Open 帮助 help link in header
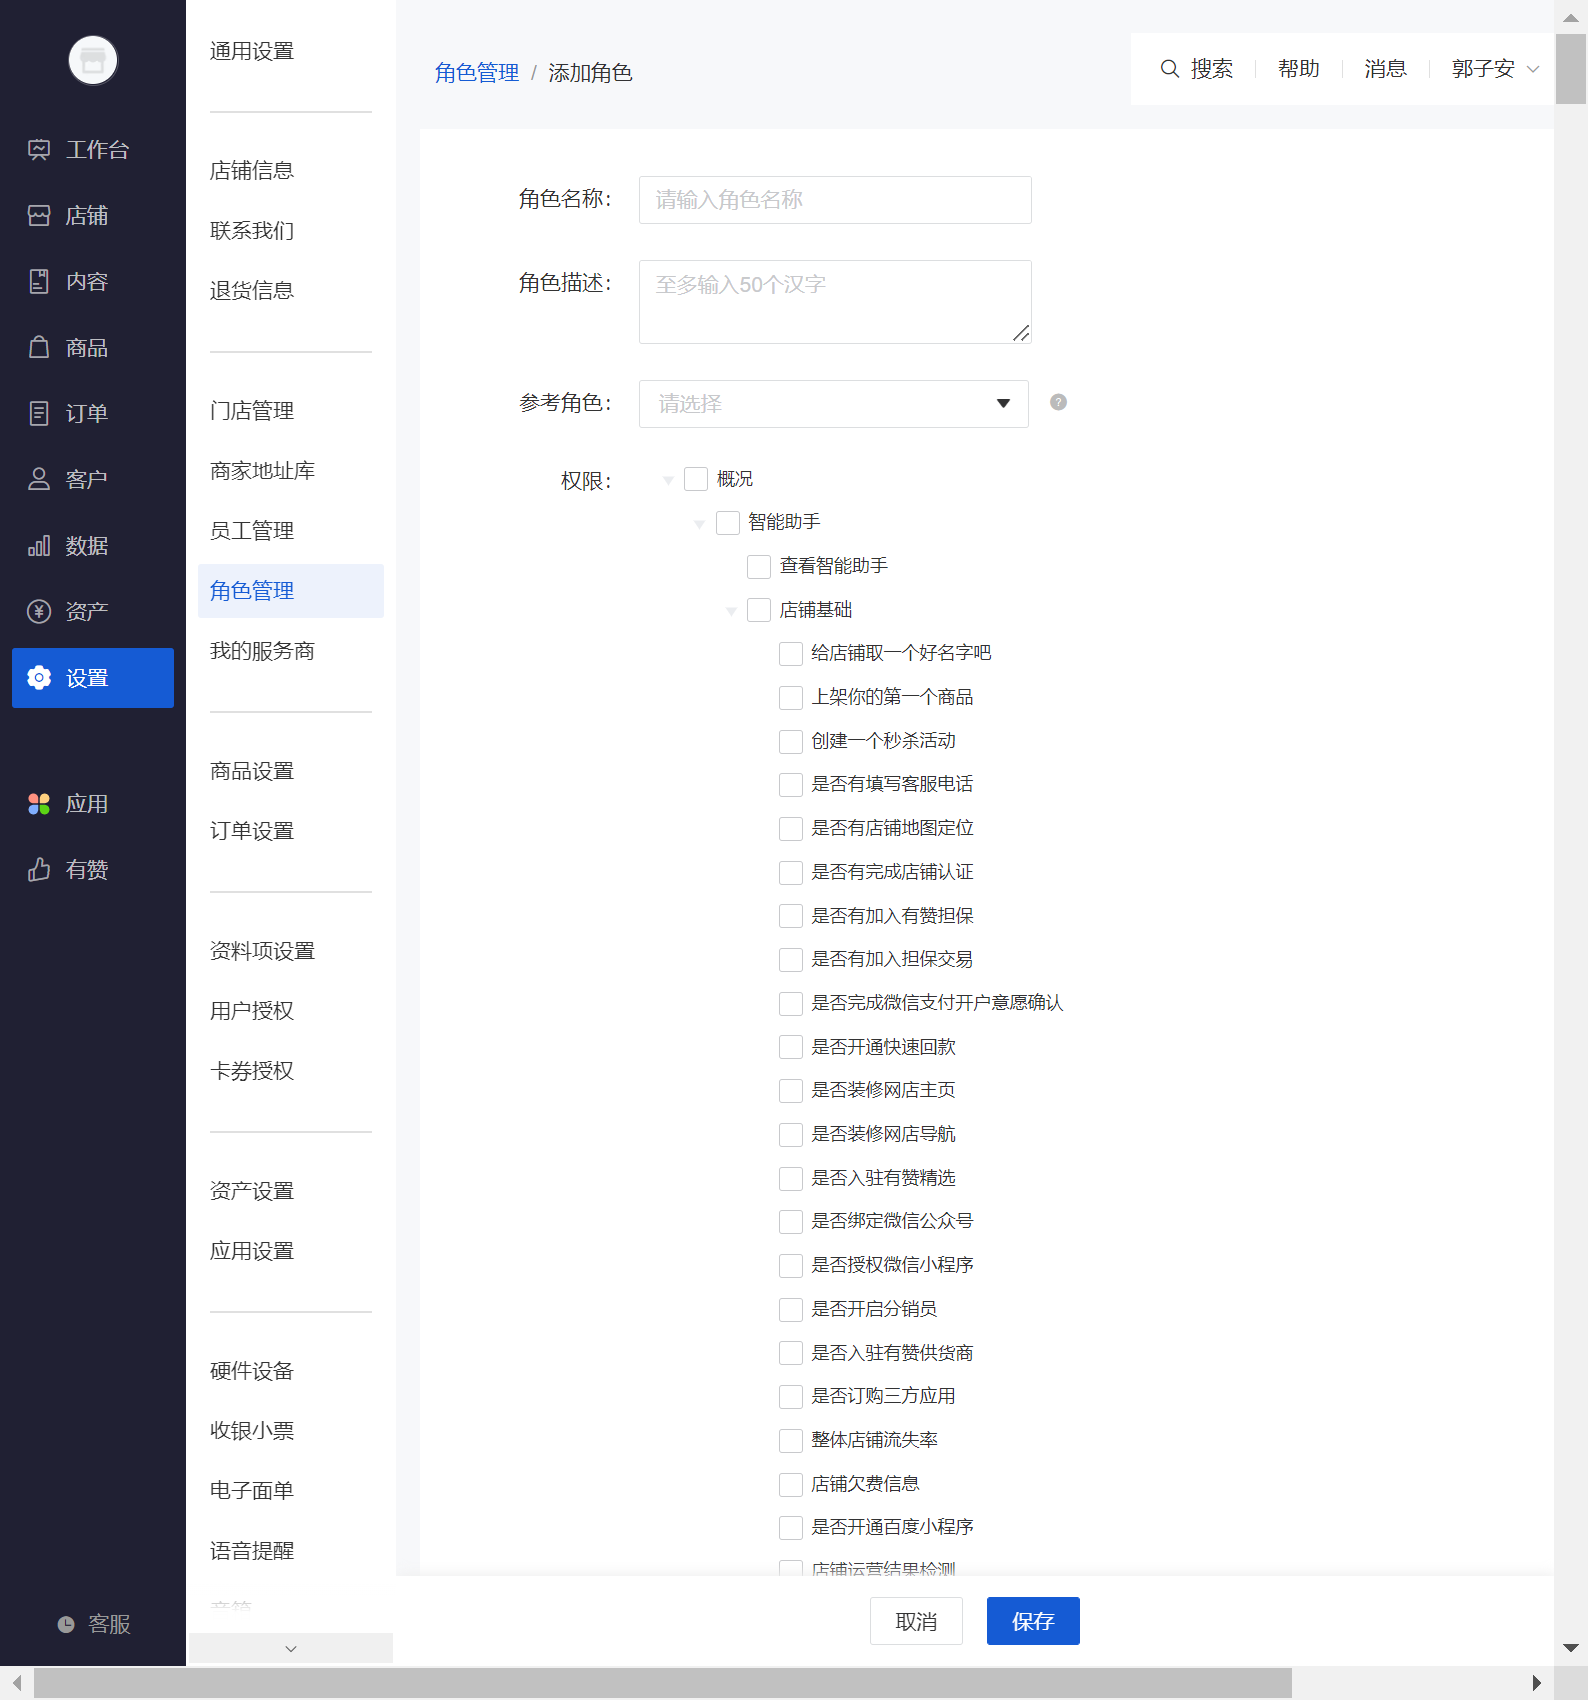 tap(1299, 69)
